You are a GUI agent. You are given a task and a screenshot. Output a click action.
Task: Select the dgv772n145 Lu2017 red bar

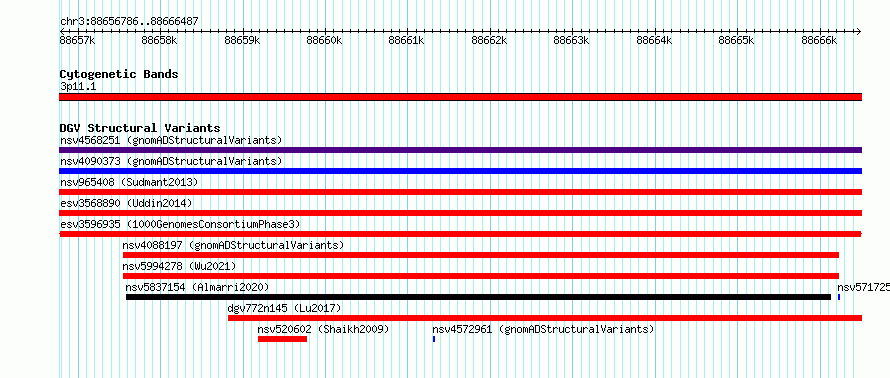coord(545,318)
